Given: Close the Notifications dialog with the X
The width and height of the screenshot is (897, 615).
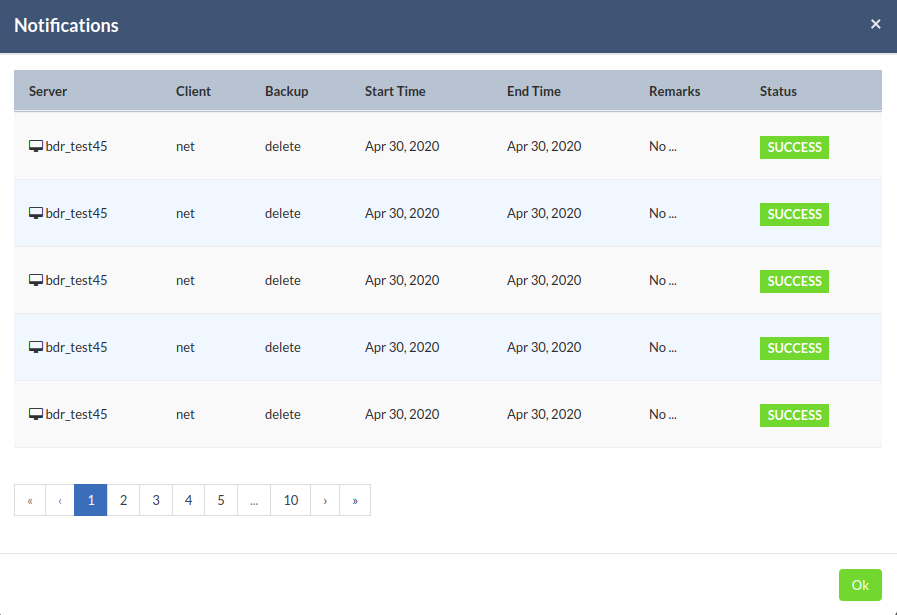Looking at the screenshot, I should coord(875,24).
